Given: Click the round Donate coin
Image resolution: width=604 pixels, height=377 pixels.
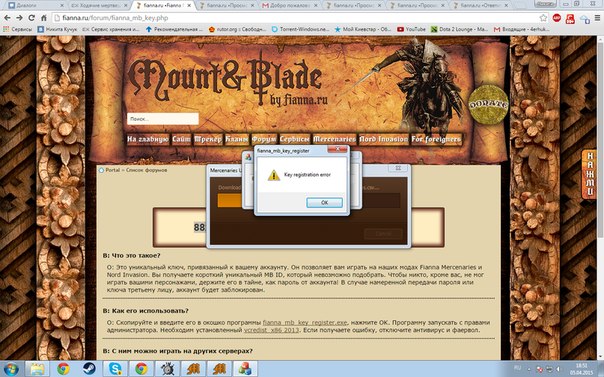Looking at the screenshot, I should point(488,105).
